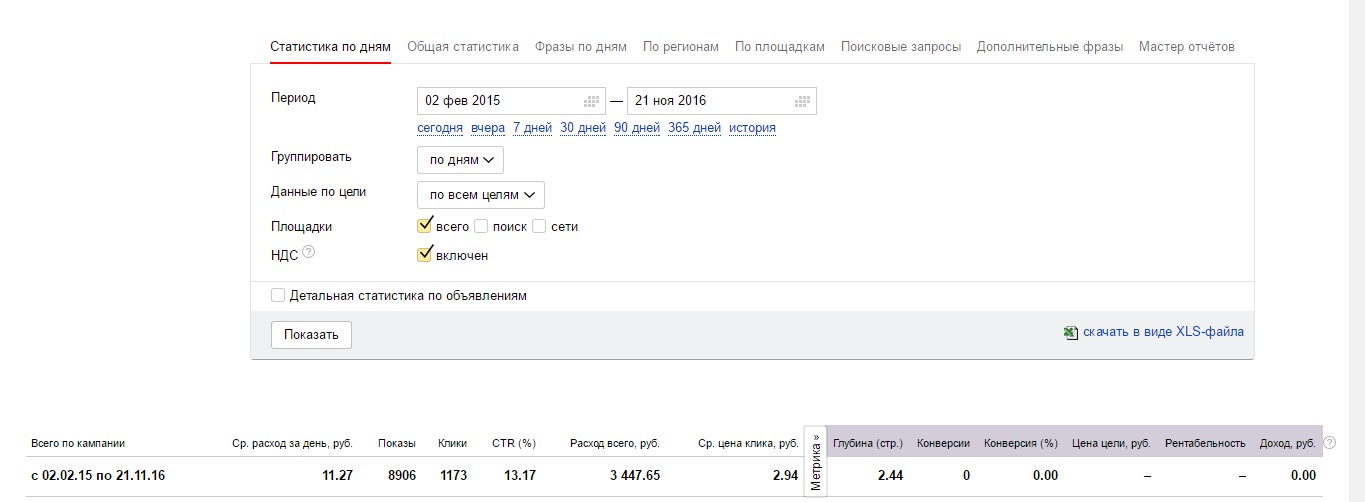Select the 7 дней period link
This screenshot has height=502, width=1365.
coord(532,128)
